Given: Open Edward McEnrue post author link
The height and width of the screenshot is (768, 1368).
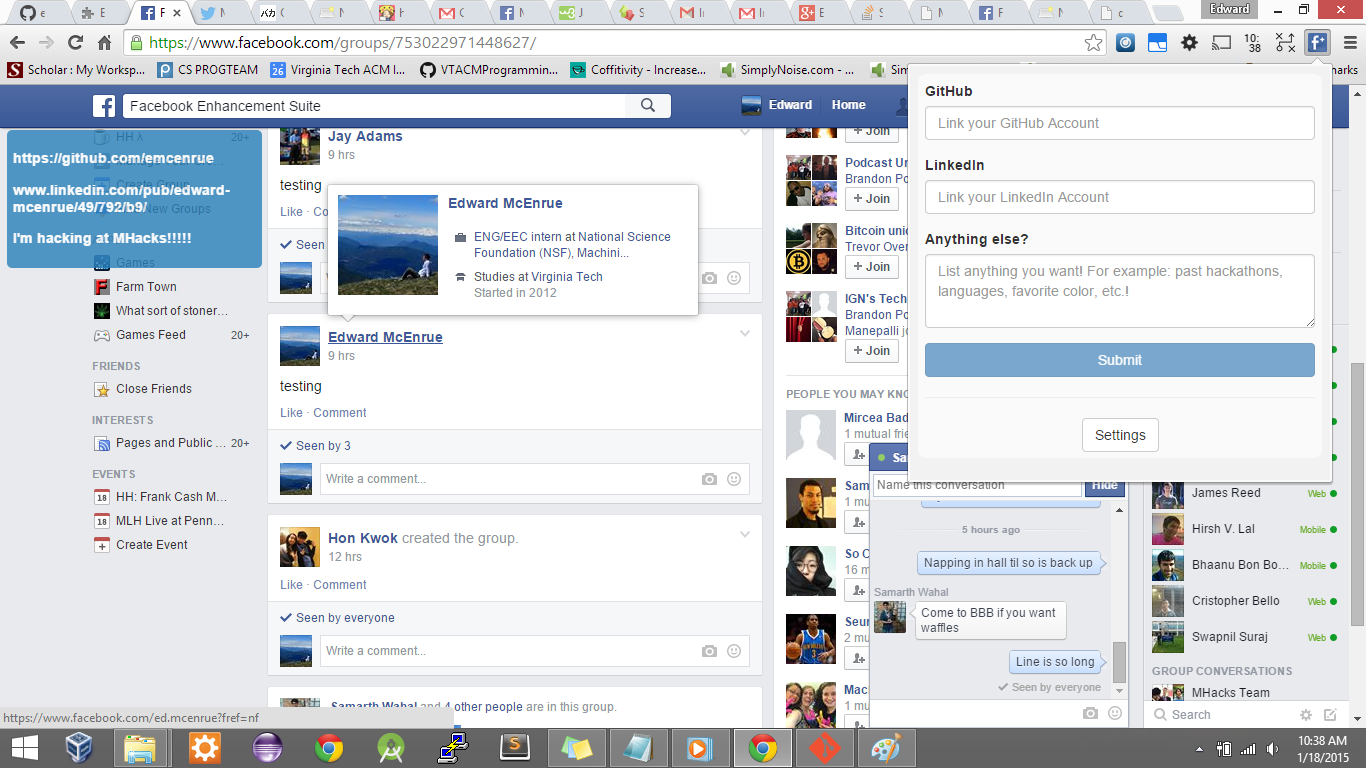Looking at the screenshot, I should 385,337.
